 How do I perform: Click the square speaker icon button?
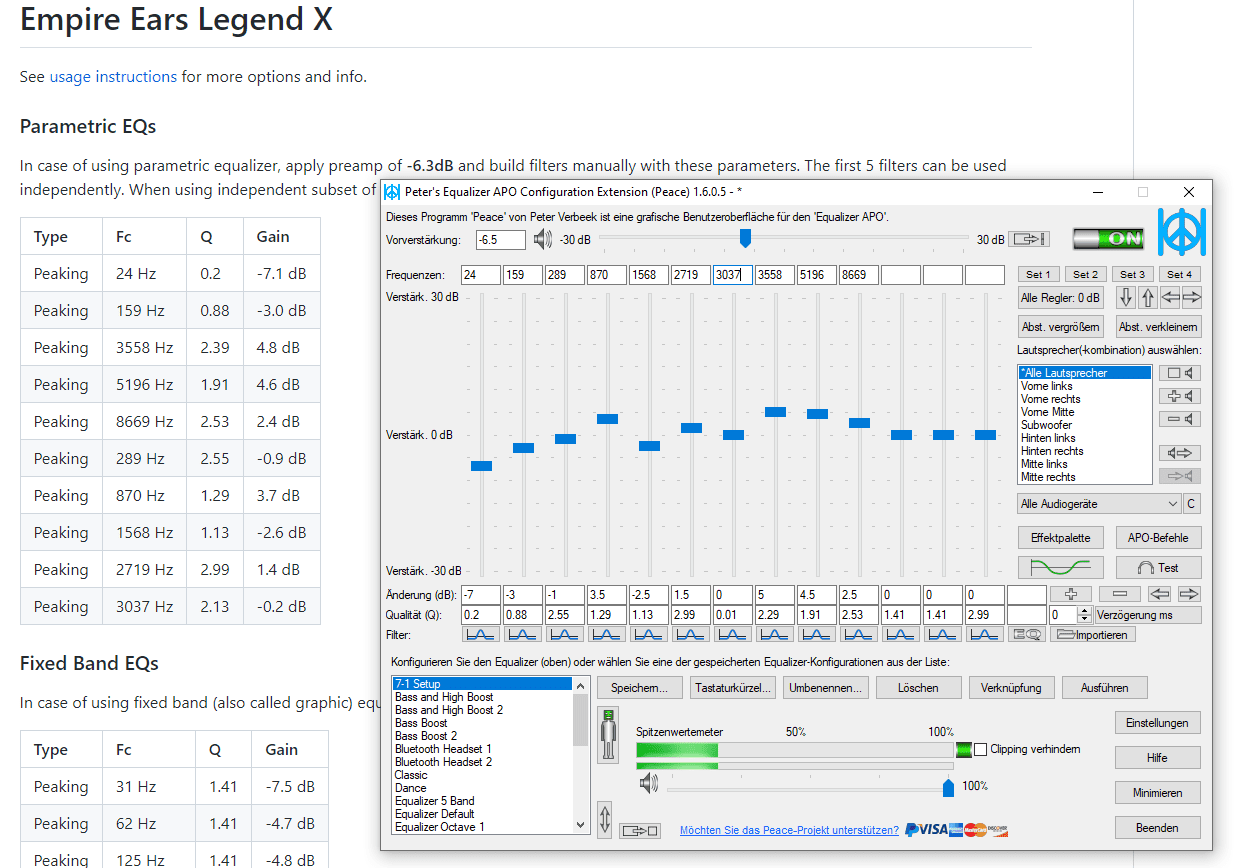pos(1180,373)
